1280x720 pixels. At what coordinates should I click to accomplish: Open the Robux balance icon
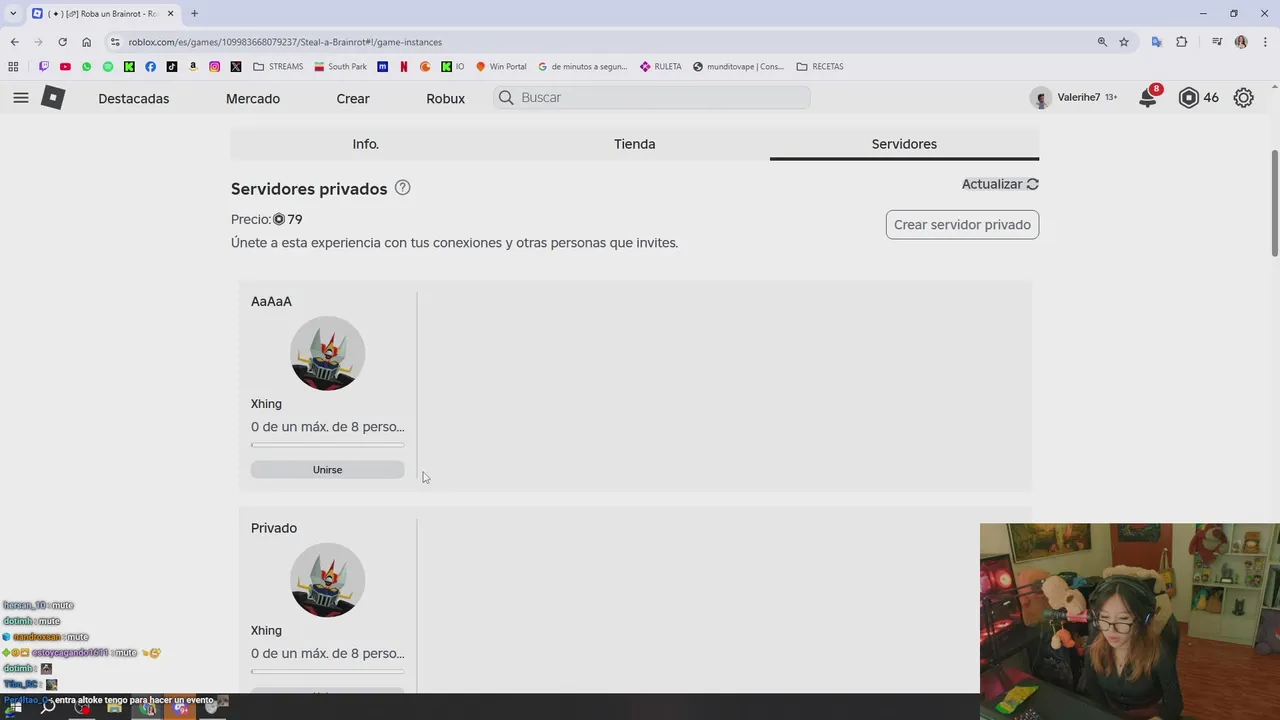coord(1188,98)
